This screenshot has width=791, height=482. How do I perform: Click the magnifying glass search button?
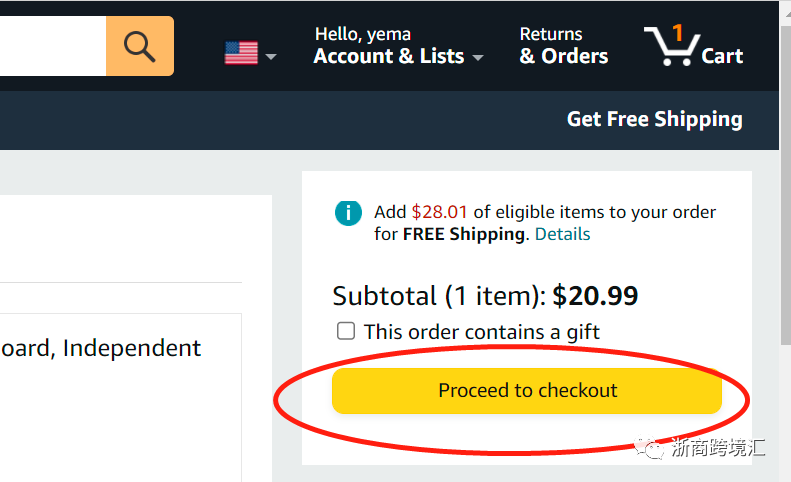click(x=139, y=46)
